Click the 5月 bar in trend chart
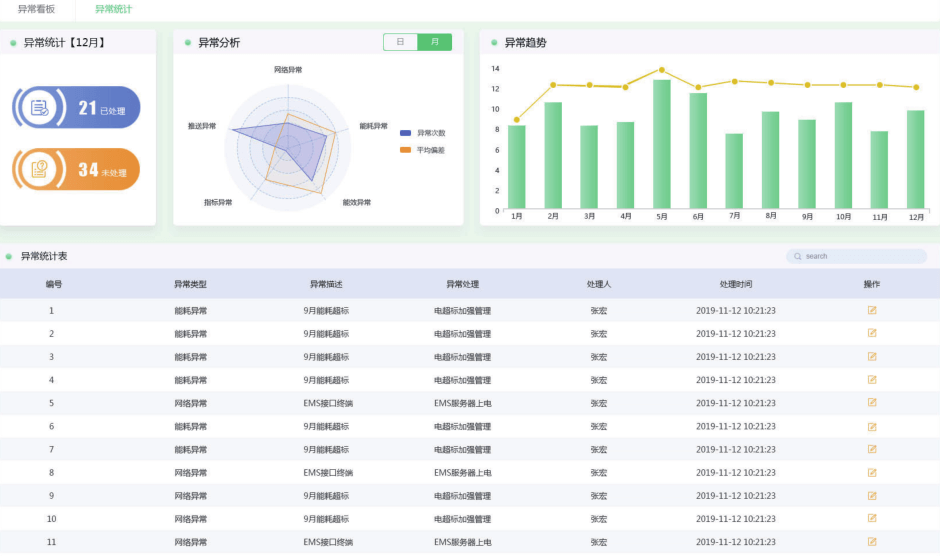940x556 pixels. point(661,145)
